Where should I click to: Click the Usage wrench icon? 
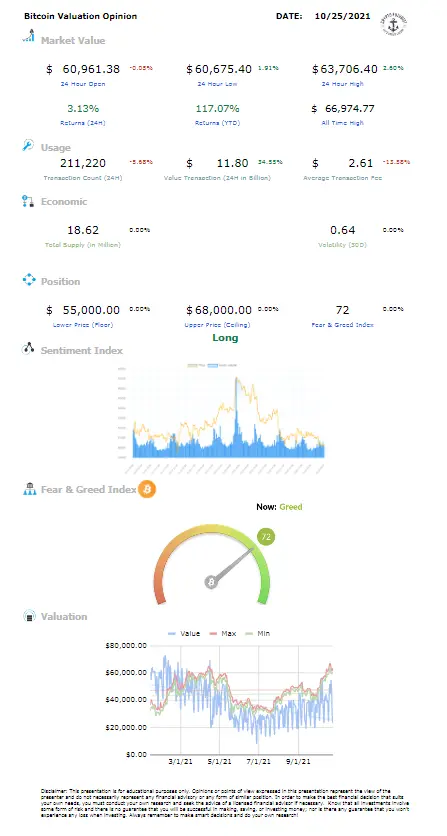[28, 145]
